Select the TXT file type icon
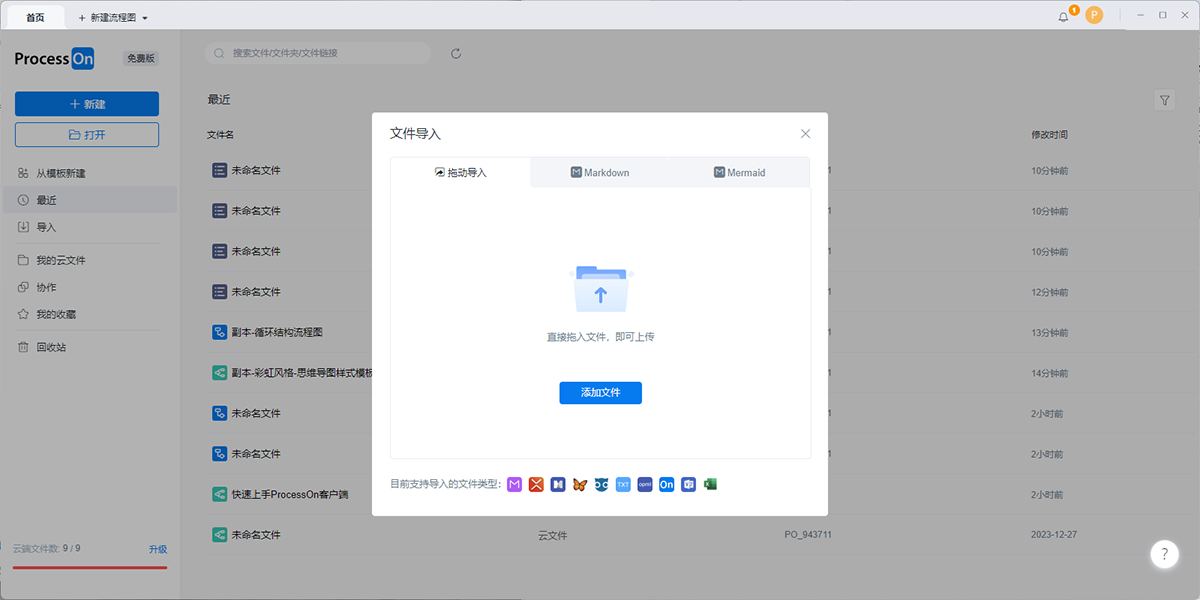Viewport: 1200px width, 600px height. 623,484
